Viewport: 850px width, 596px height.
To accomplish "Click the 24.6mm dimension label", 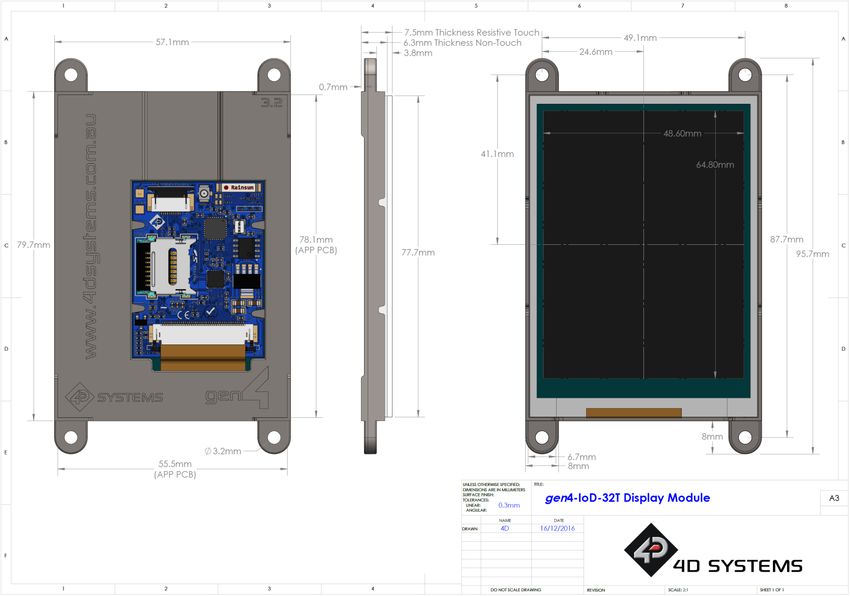I will [596, 52].
